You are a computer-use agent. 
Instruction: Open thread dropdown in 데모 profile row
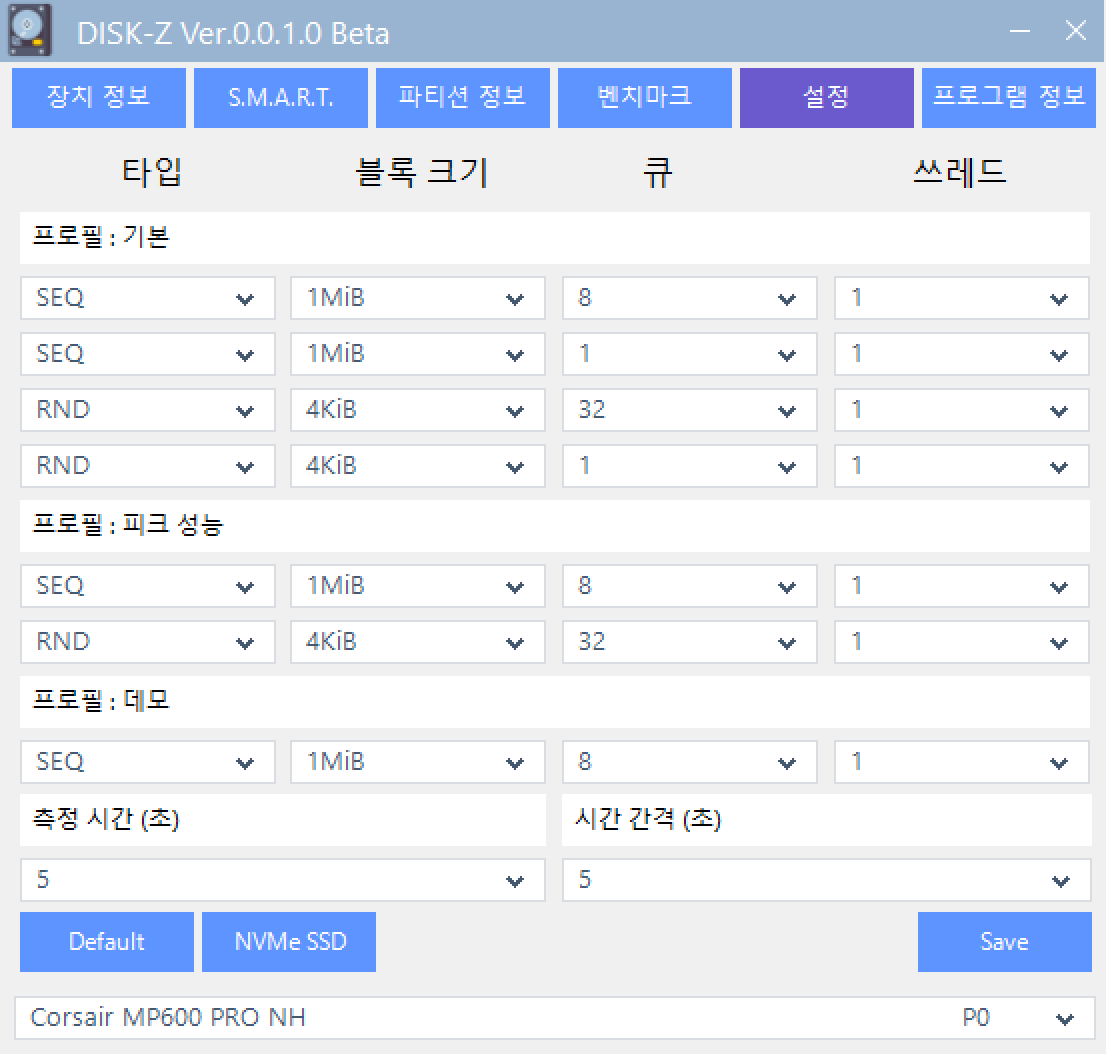[x=961, y=762]
